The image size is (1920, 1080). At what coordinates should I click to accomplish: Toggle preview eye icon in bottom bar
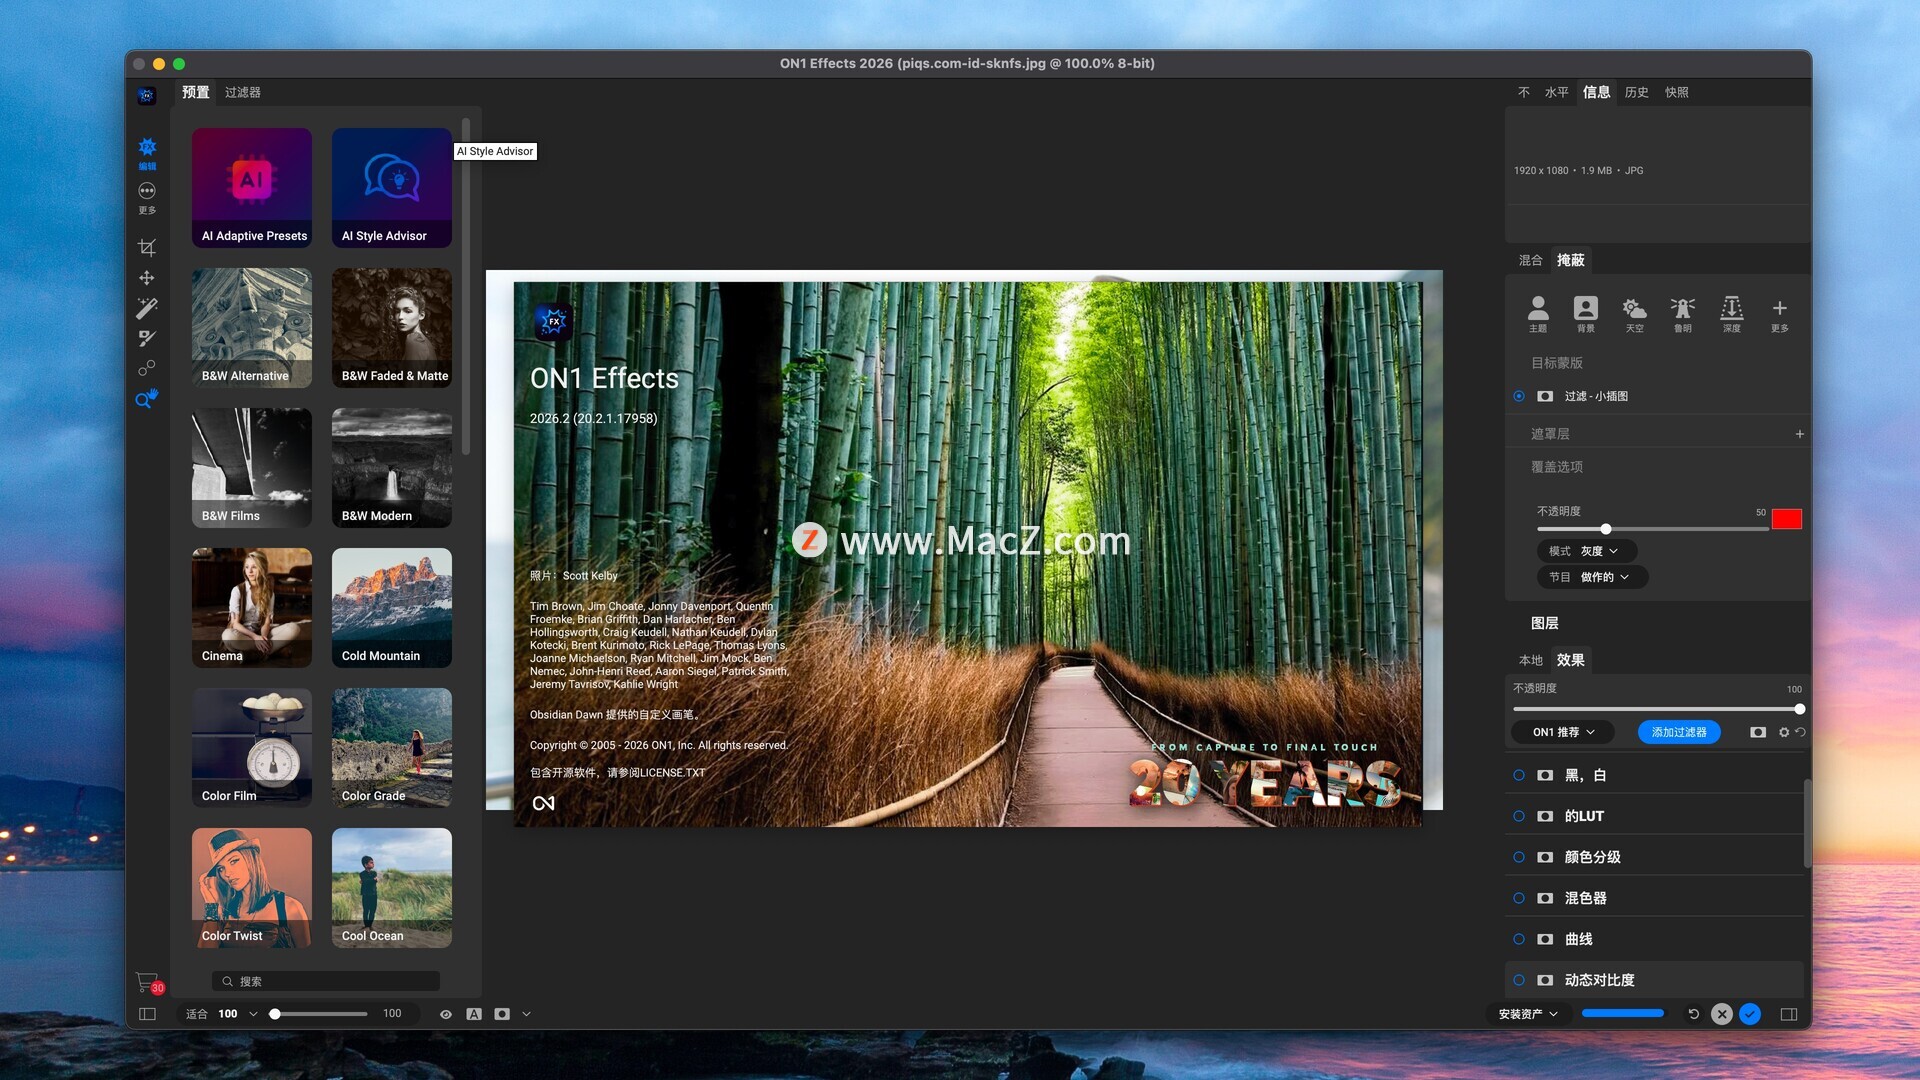pyautogui.click(x=446, y=1014)
